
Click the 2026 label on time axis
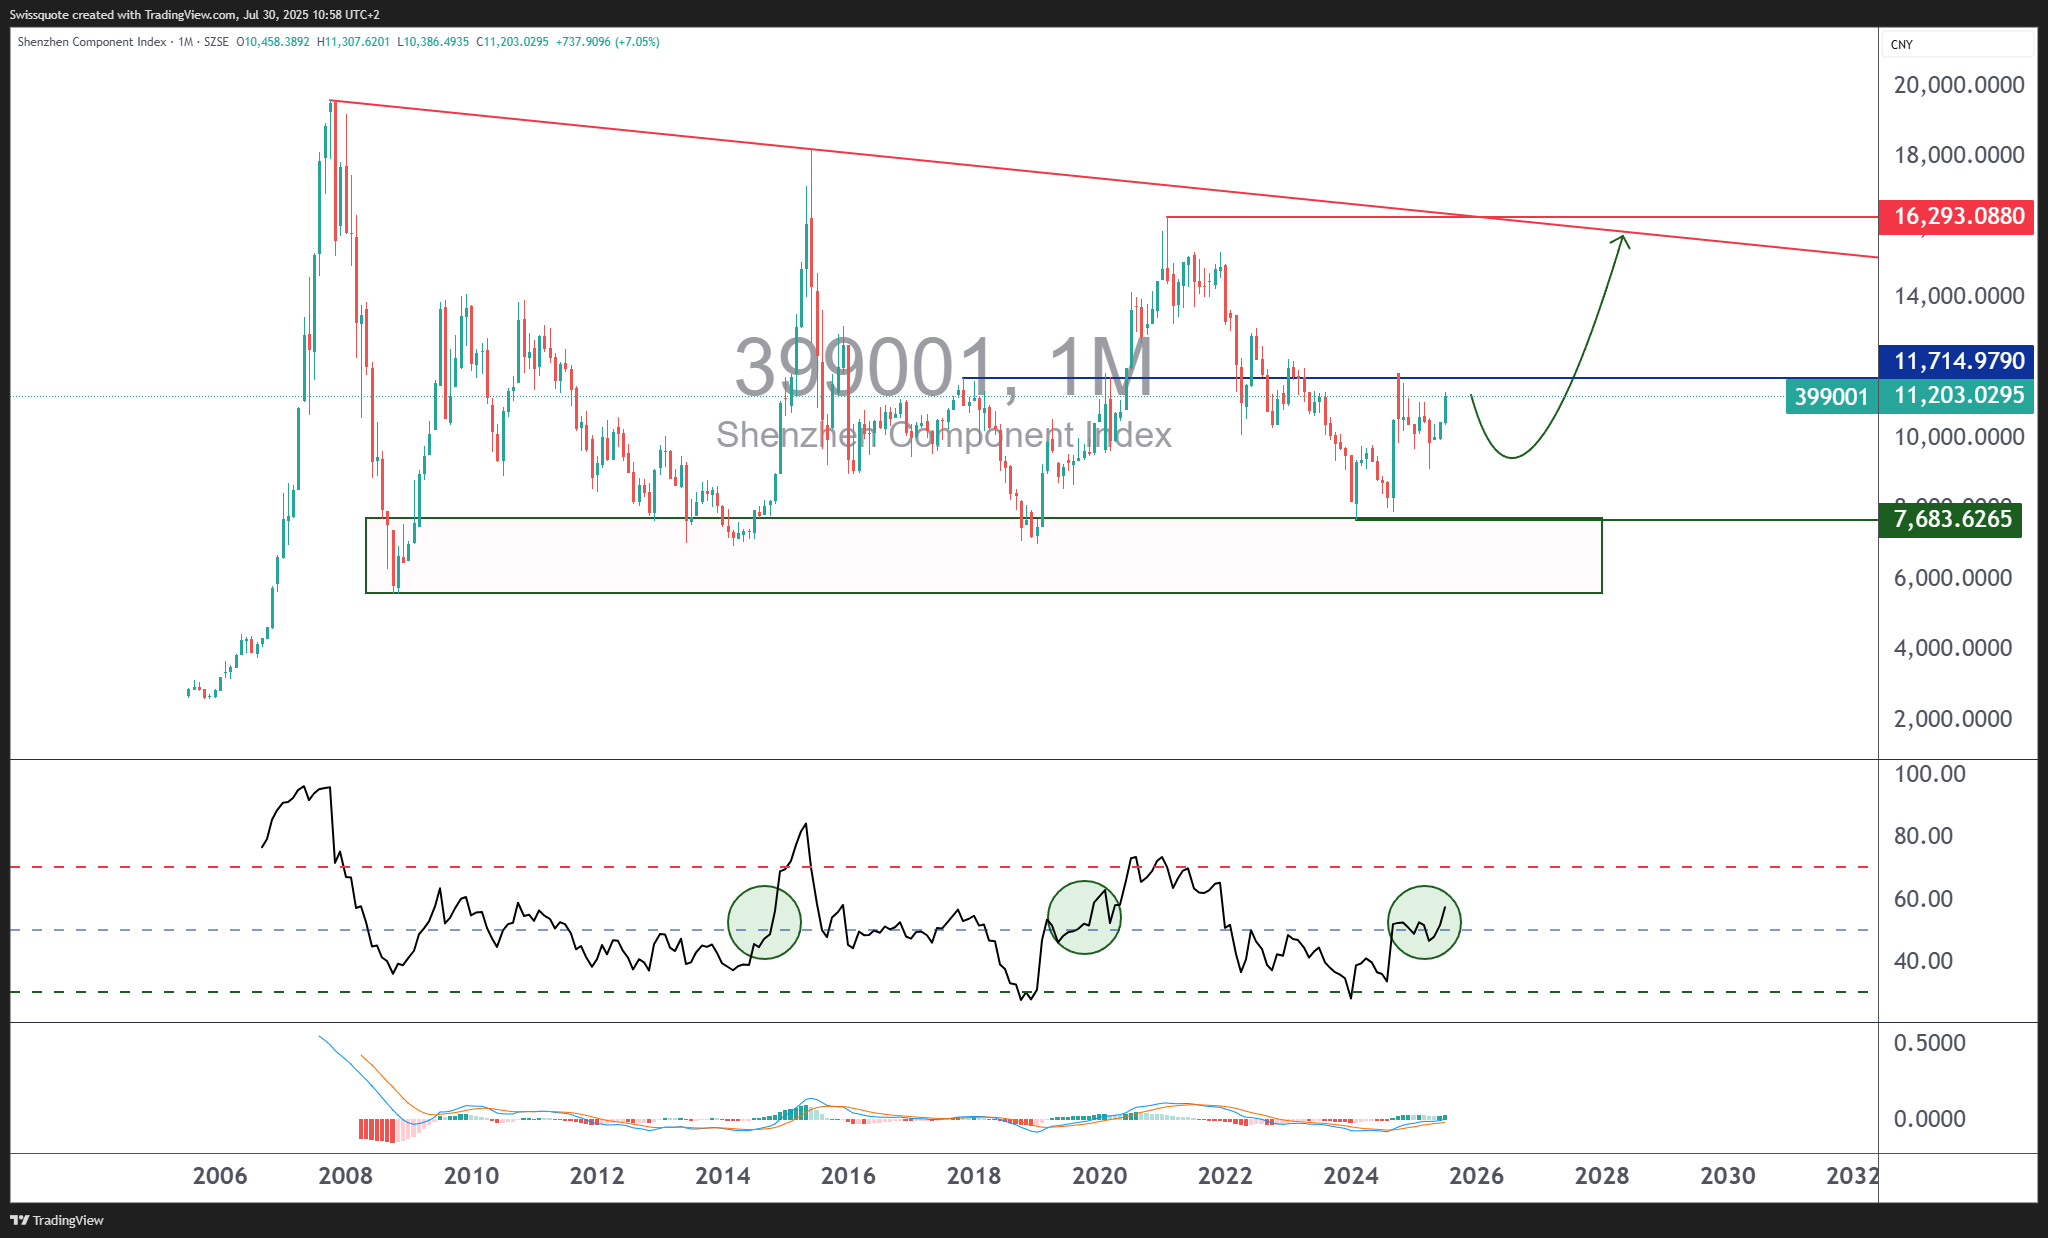click(x=1477, y=1176)
